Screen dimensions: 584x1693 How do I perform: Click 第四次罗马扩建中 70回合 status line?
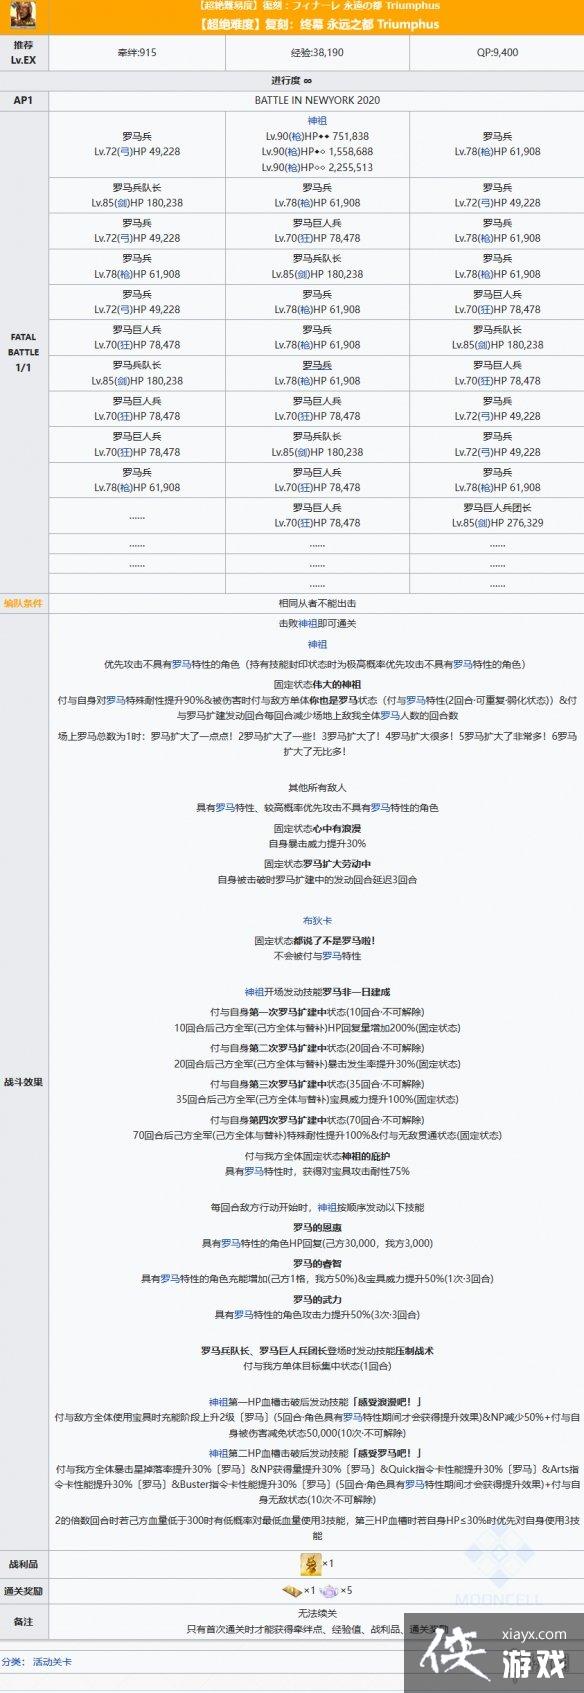pyautogui.click(x=317, y=1120)
